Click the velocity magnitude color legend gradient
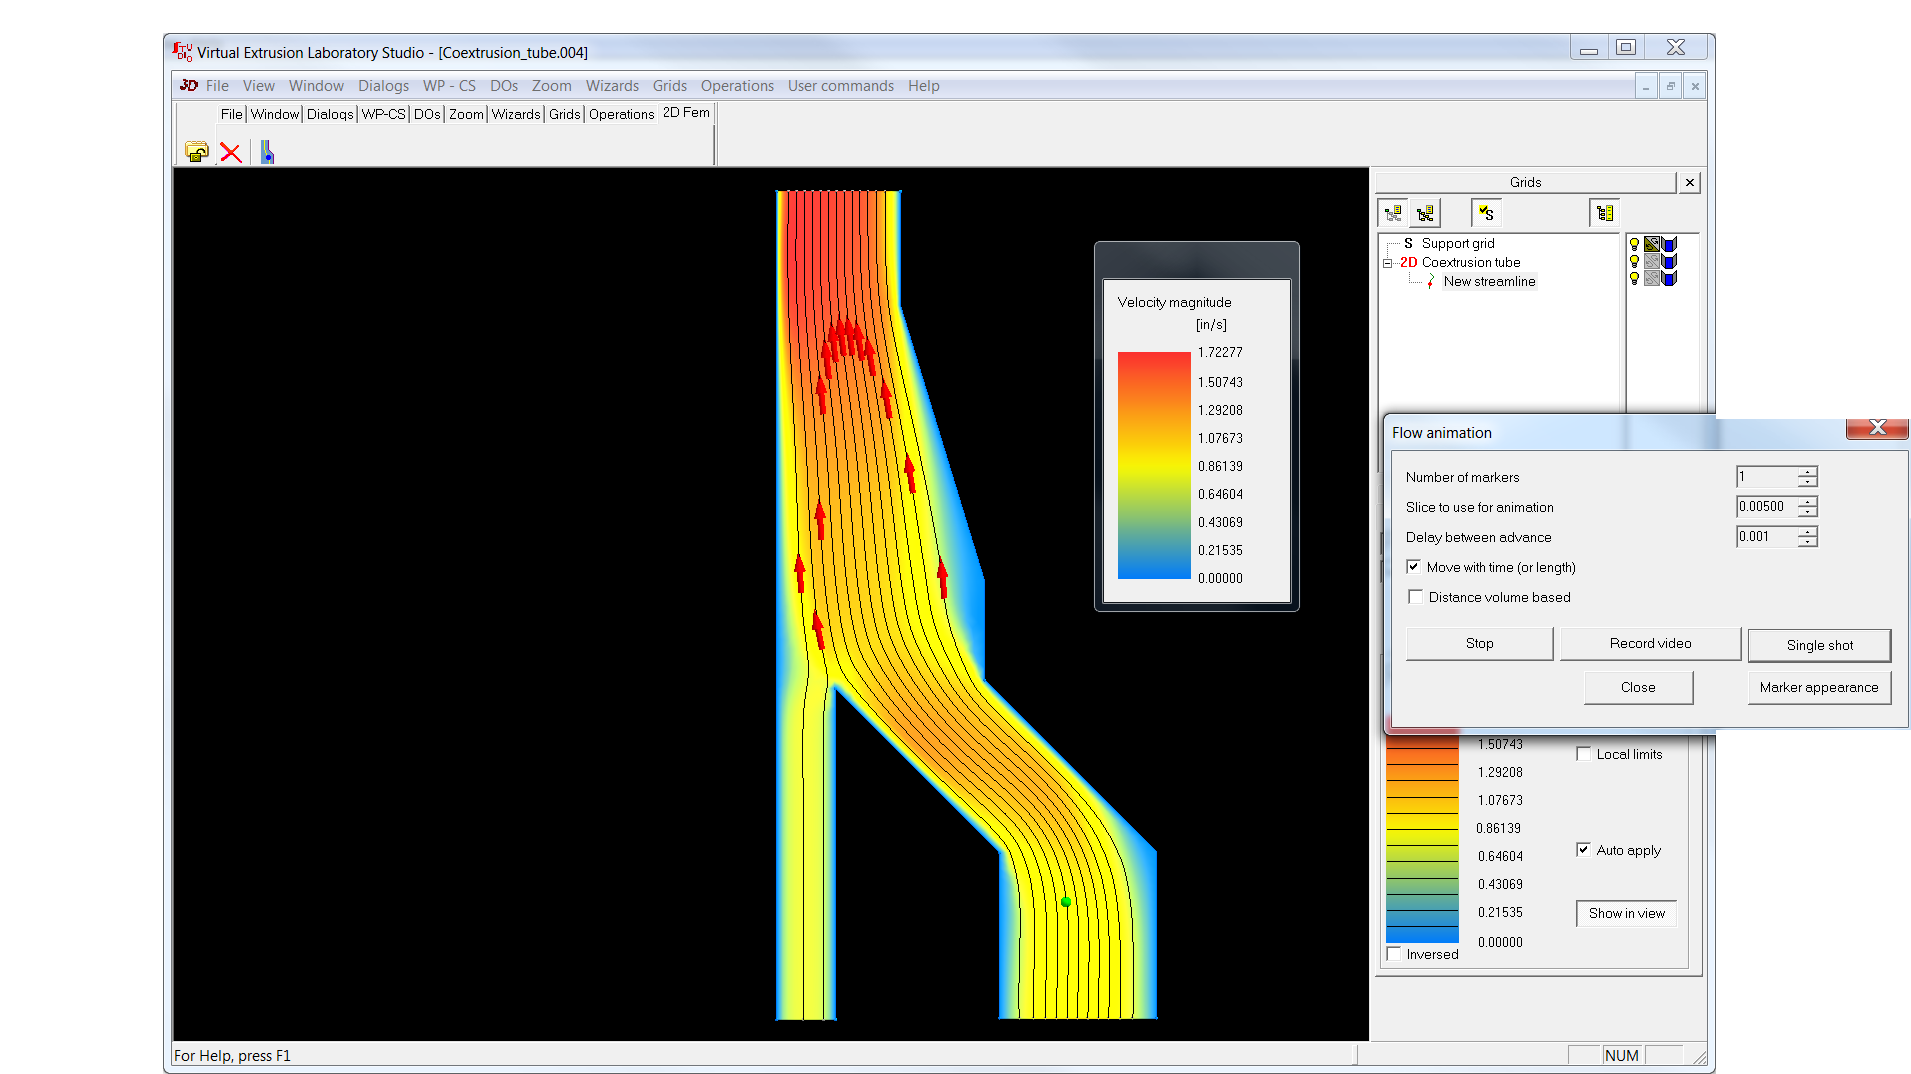The image size is (1911, 1074). [x=1154, y=465]
